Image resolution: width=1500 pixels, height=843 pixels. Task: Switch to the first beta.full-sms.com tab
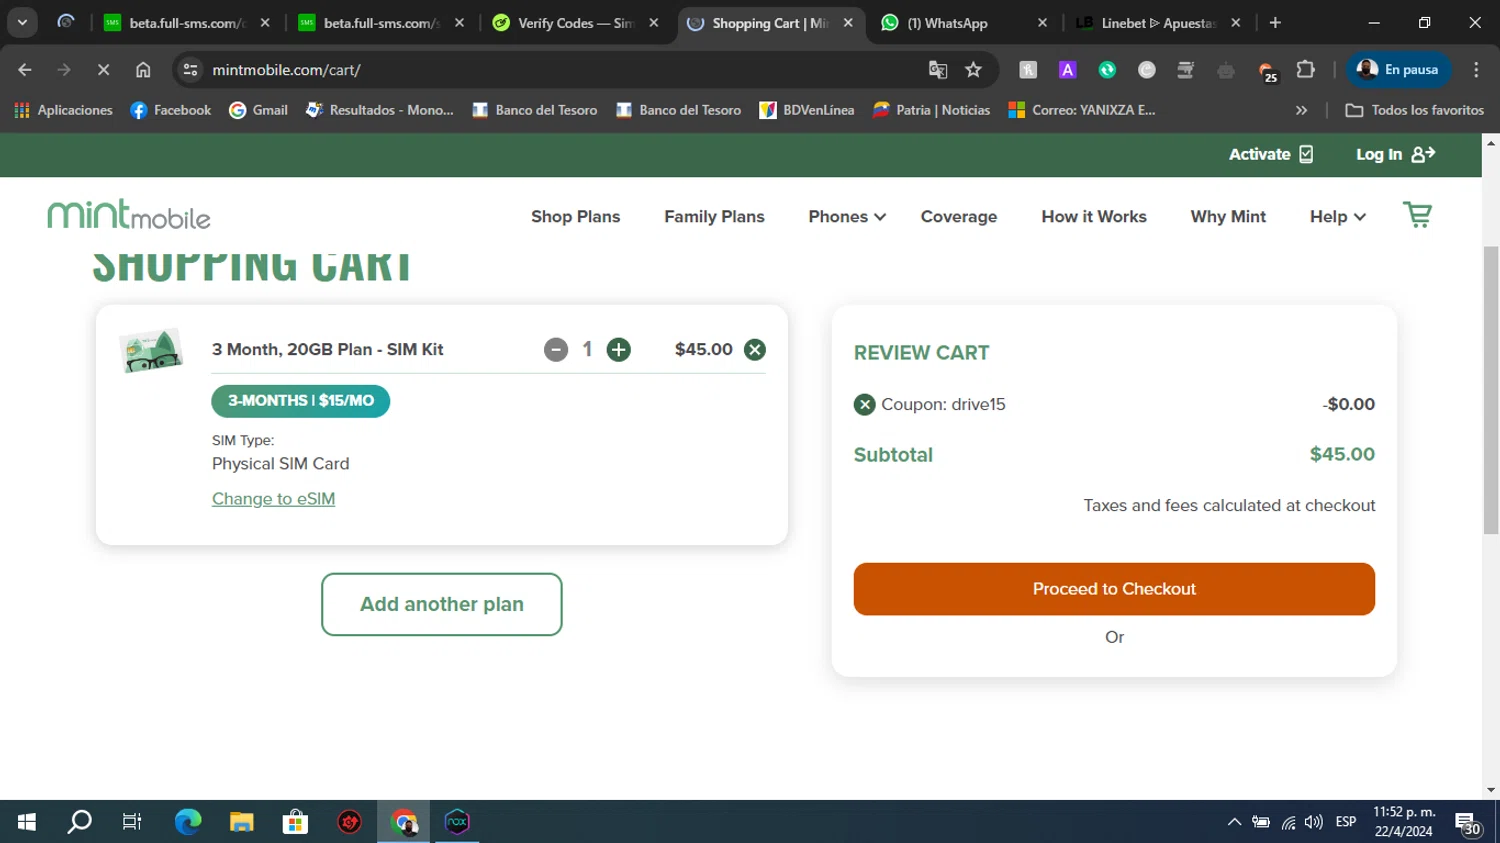pos(185,23)
